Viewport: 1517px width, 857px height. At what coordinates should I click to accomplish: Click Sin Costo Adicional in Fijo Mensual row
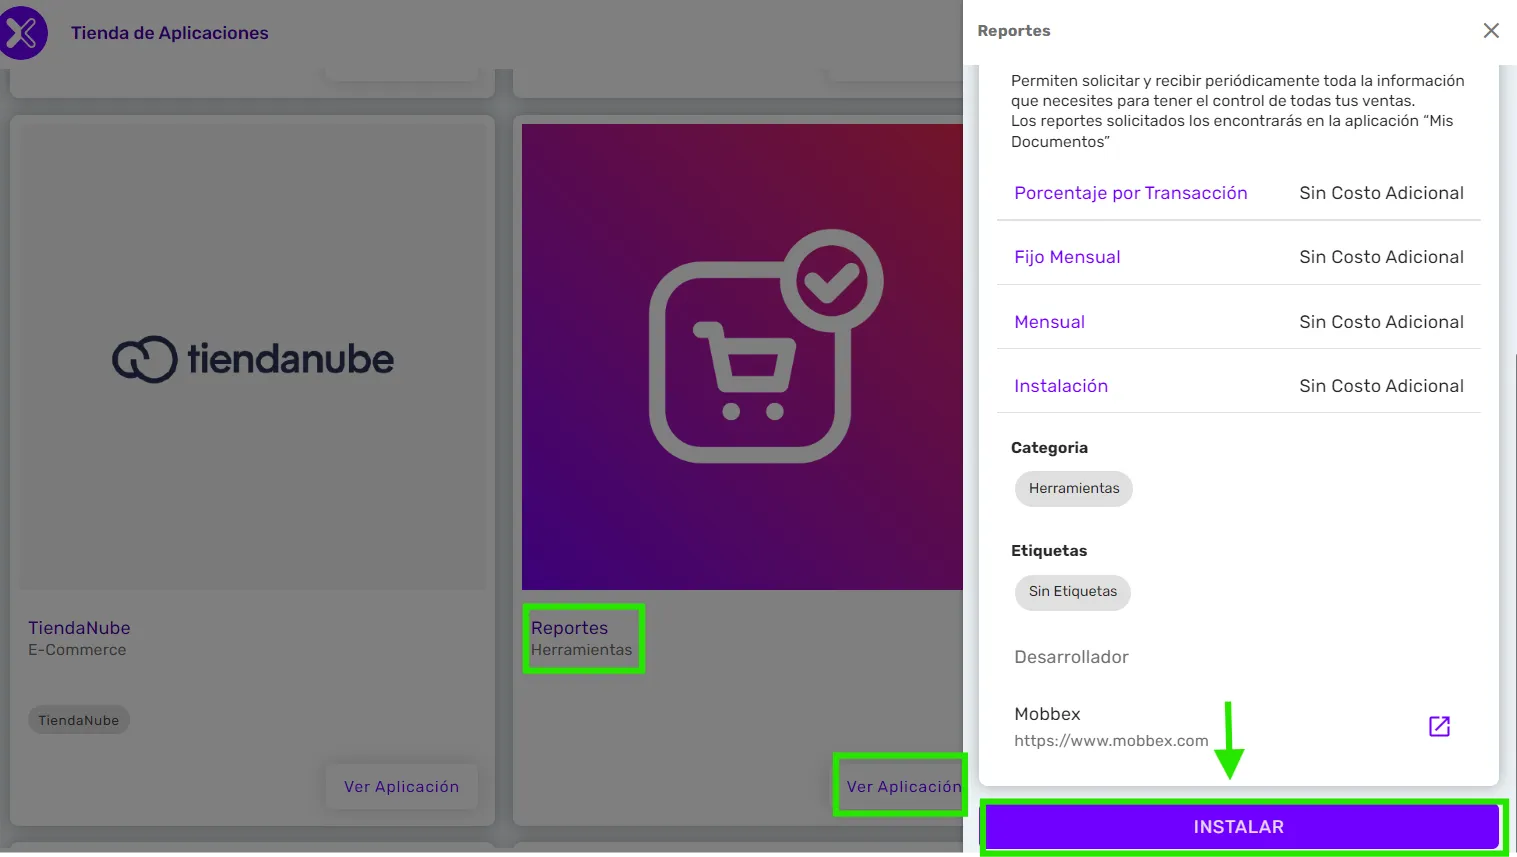tap(1381, 257)
